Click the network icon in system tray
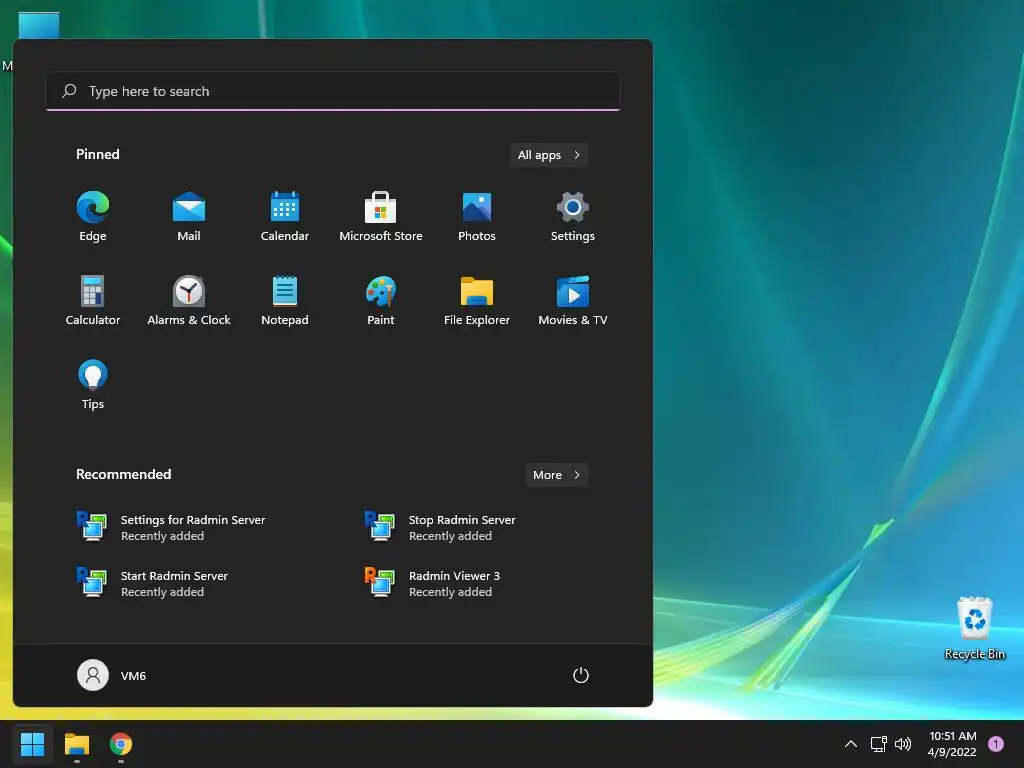Image resolution: width=1024 pixels, height=768 pixels. point(878,744)
